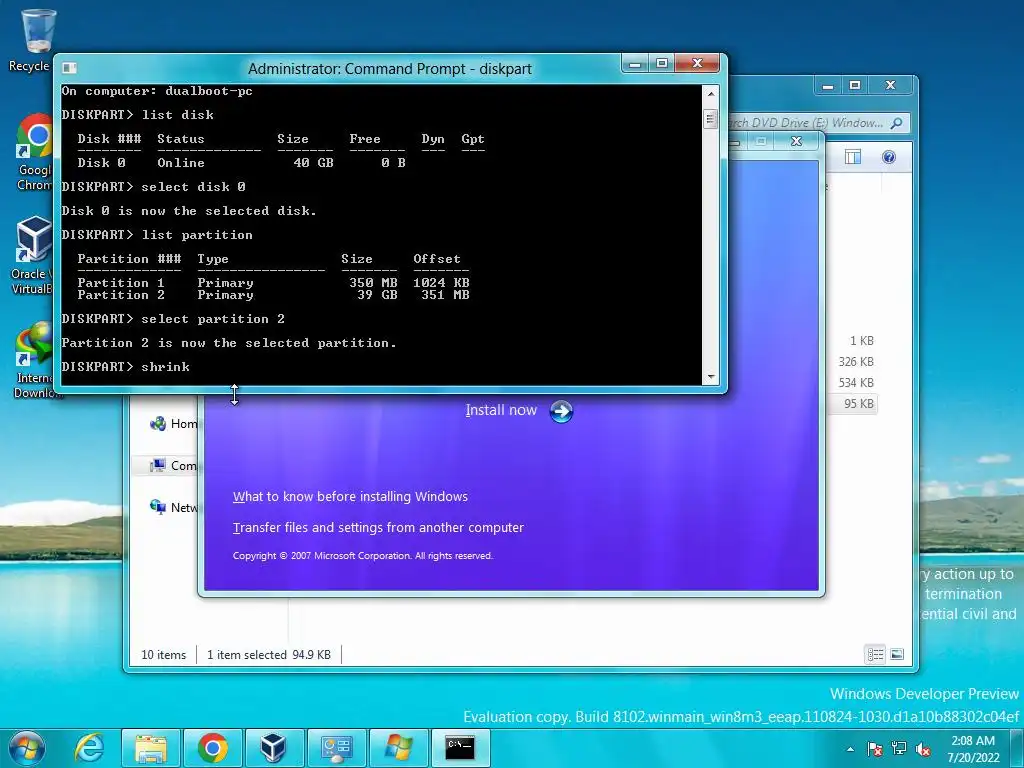This screenshot has height=768, width=1024.
Task: Open the Start menu orb
Action: [26, 748]
